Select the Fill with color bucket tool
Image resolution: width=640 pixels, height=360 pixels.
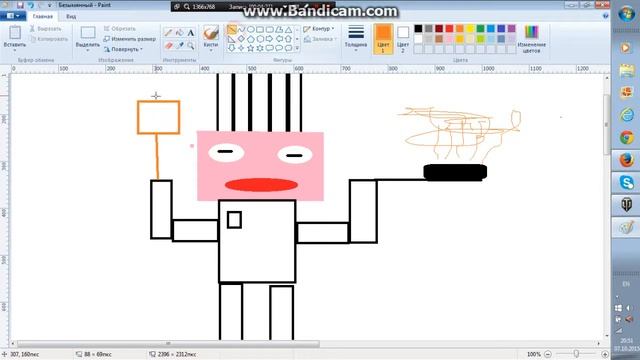tap(180, 33)
